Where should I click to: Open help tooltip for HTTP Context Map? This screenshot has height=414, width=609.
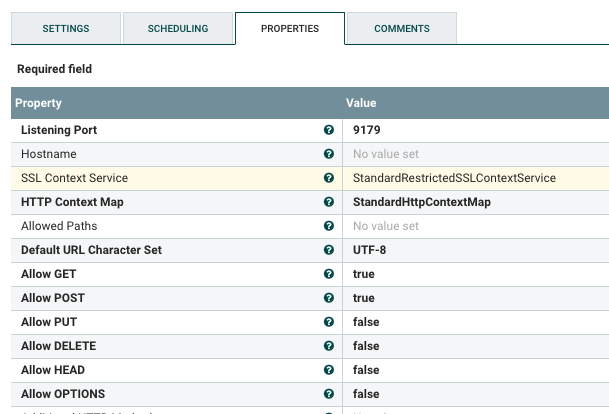tap(329, 202)
